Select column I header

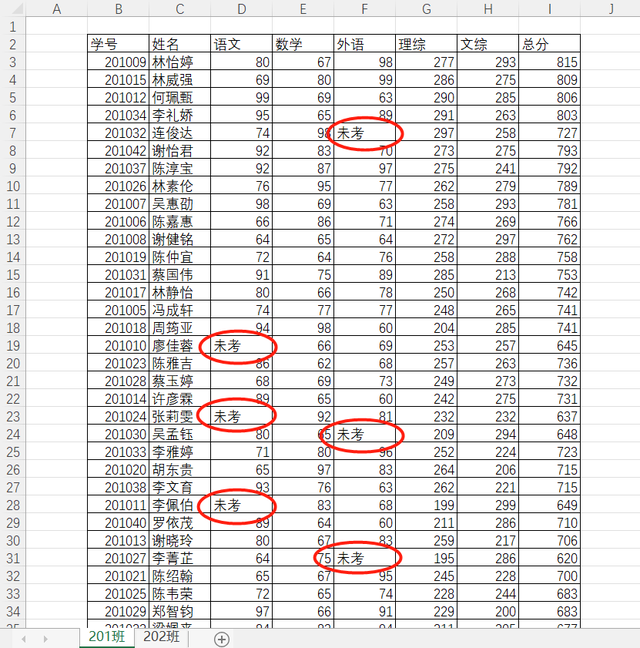pyautogui.click(x=550, y=9)
